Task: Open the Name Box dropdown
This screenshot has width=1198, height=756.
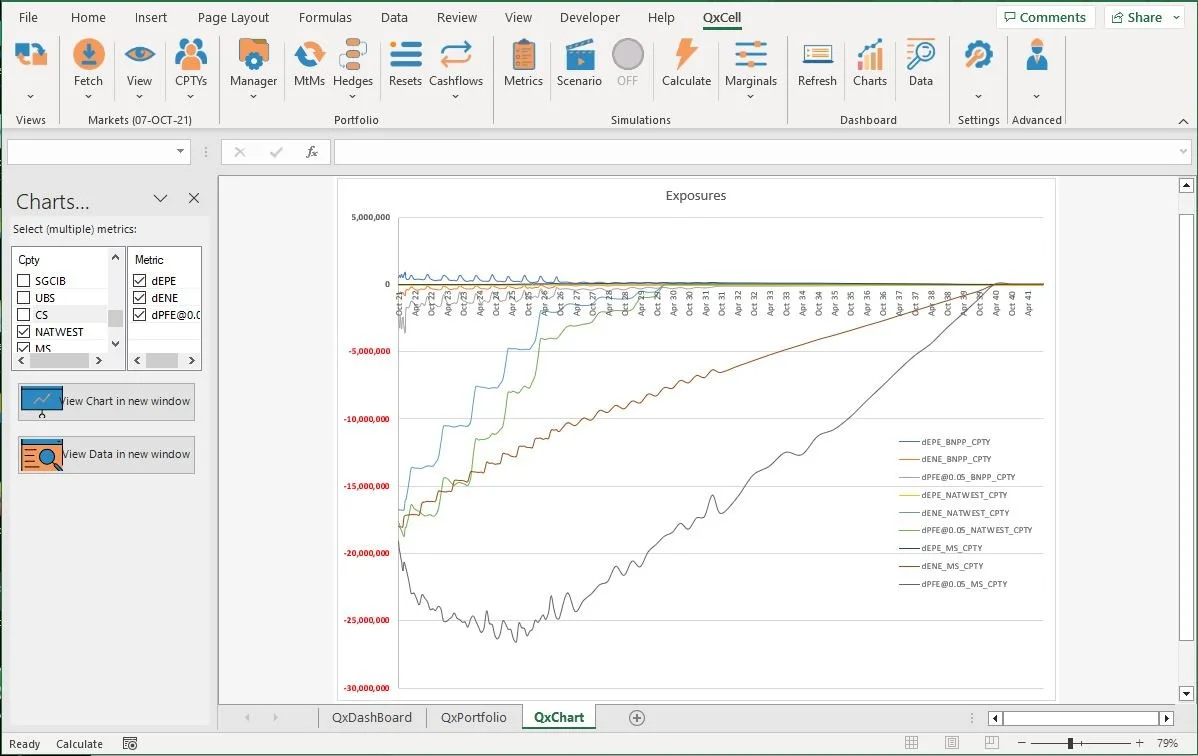Action: [x=182, y=151]
